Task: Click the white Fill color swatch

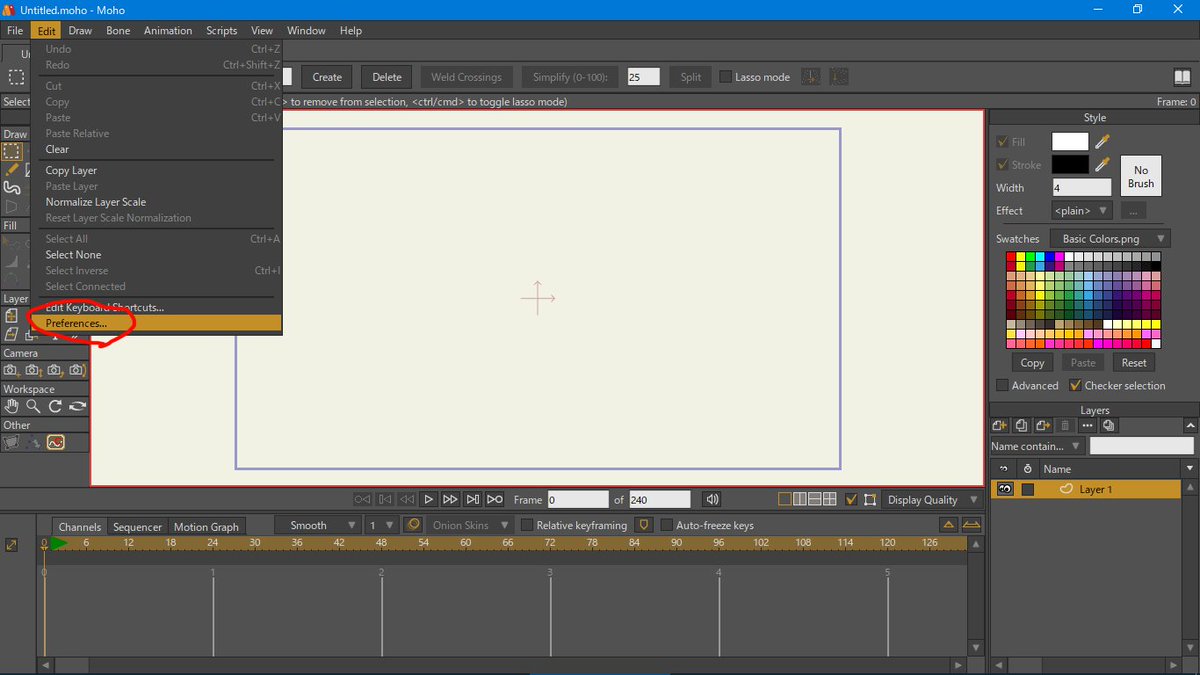Action: pyautogui.click(x=1070, y=142)
